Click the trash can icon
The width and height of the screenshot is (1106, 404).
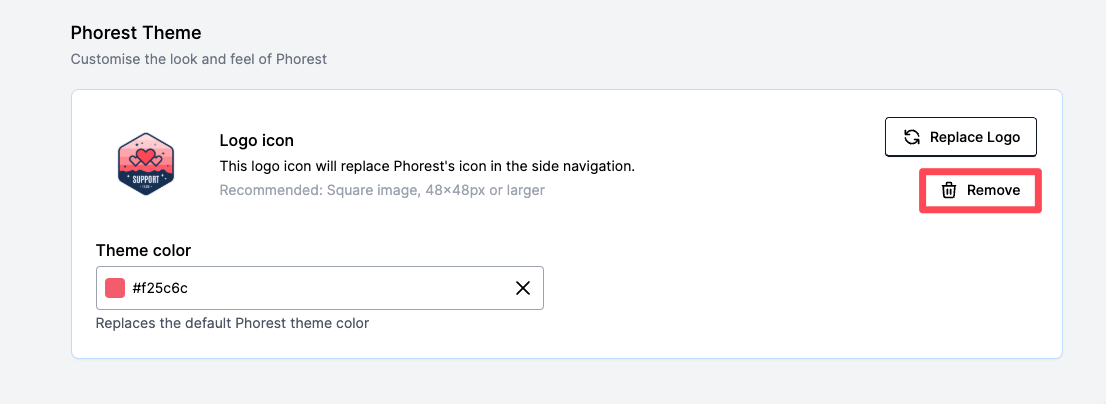tap(949, 190)
